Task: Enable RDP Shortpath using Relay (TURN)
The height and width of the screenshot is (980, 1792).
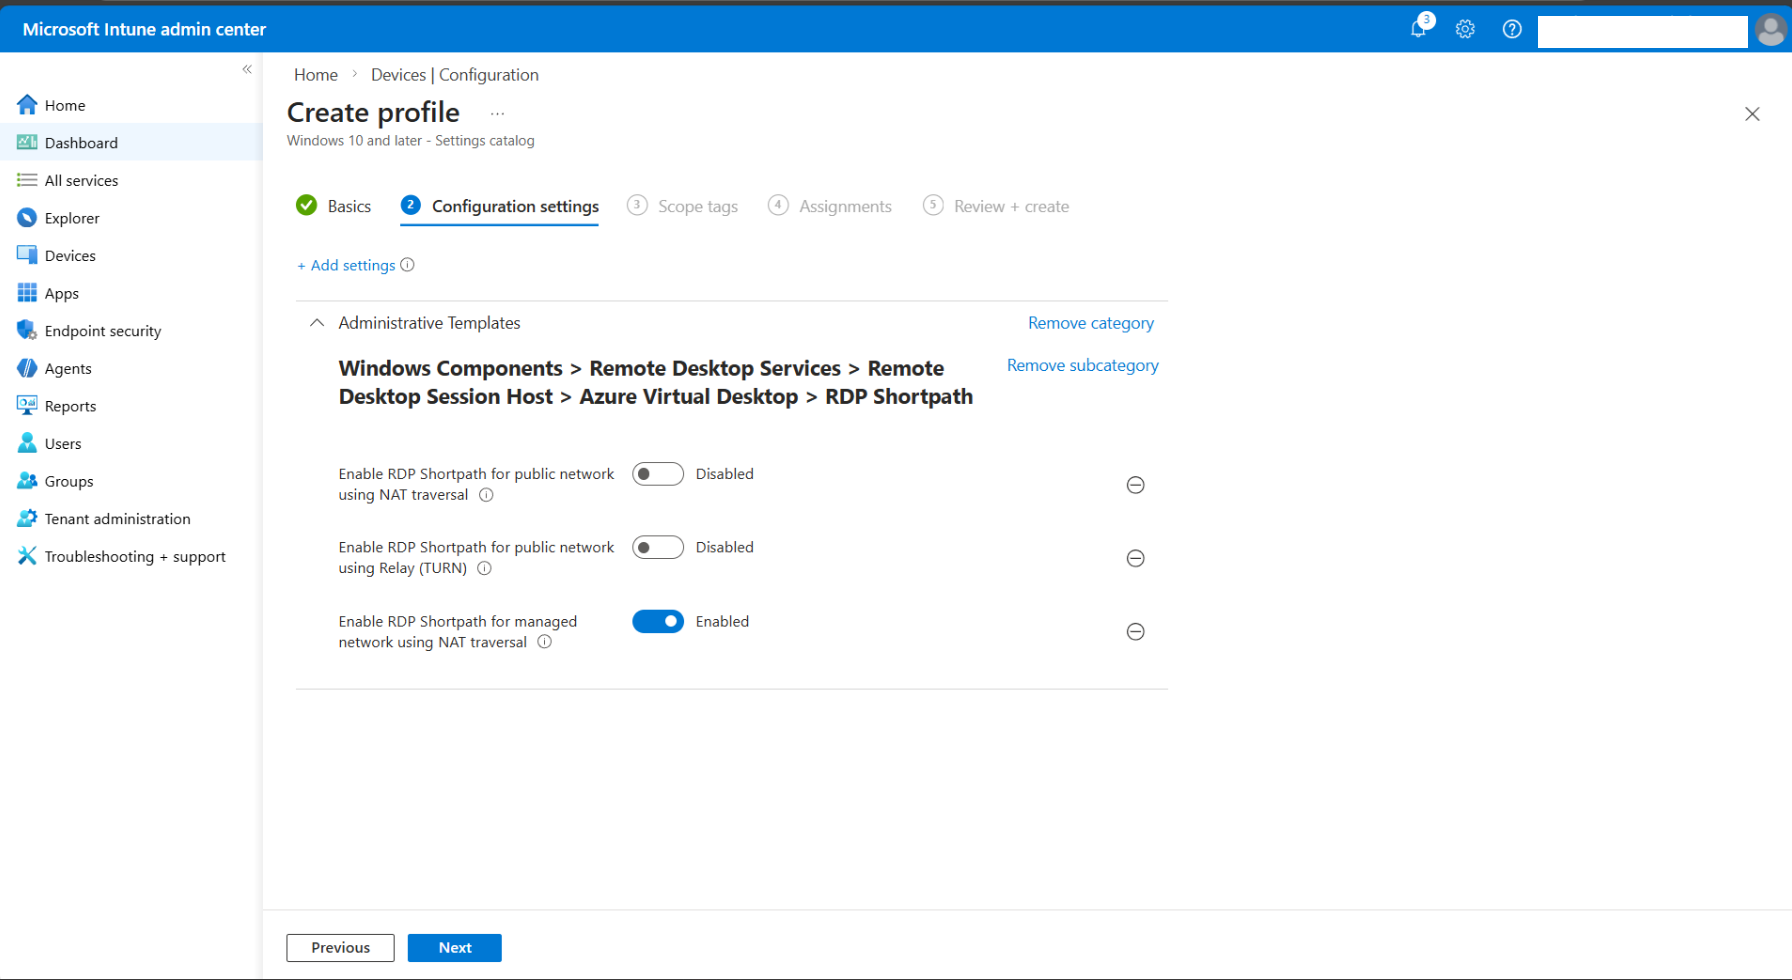Action: pos(658,547)
